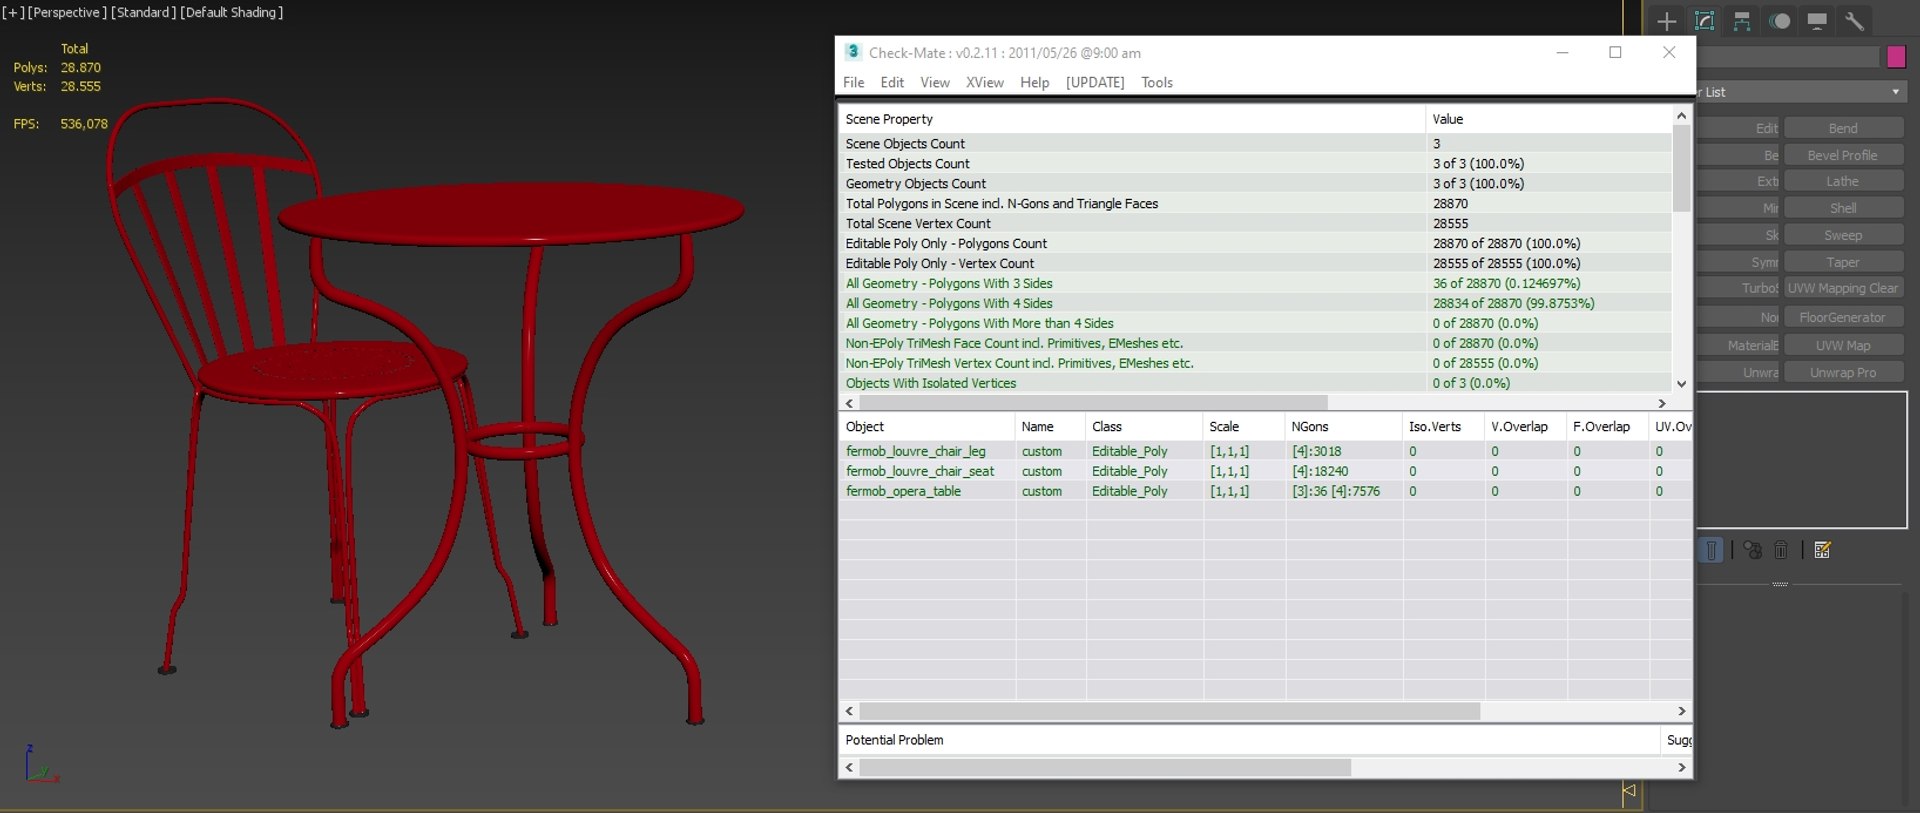Screen dimensions: 1920x813
Task: Click the Value column header
Action: pos(1548,119)
